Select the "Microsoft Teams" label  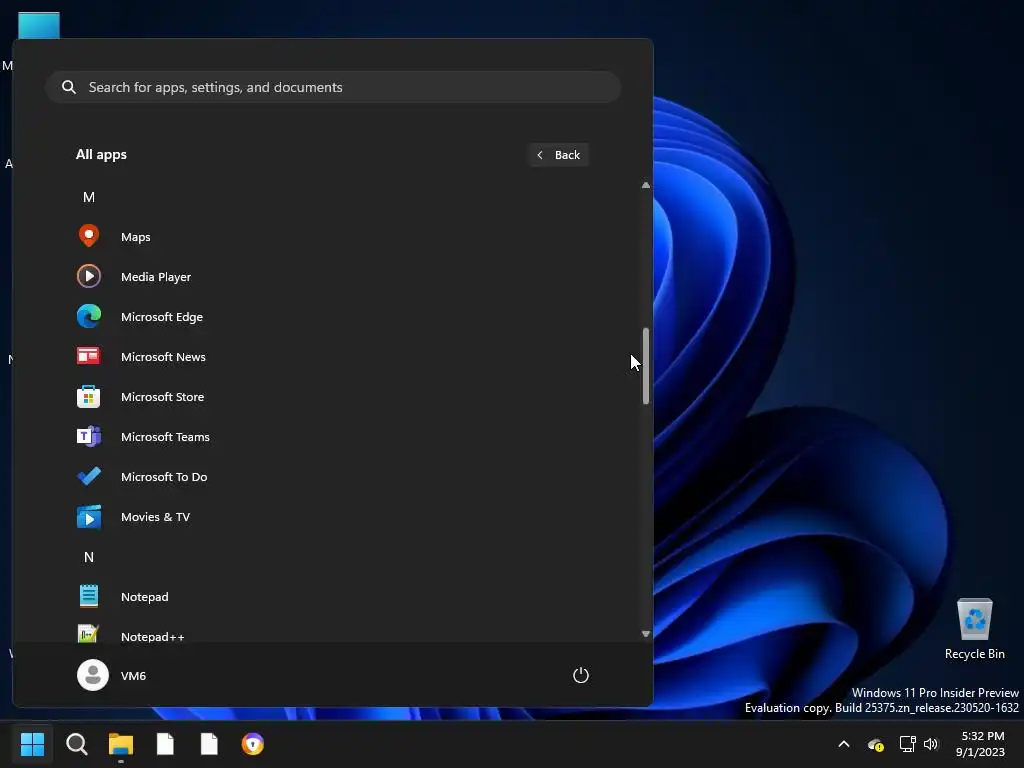(165, 437)
